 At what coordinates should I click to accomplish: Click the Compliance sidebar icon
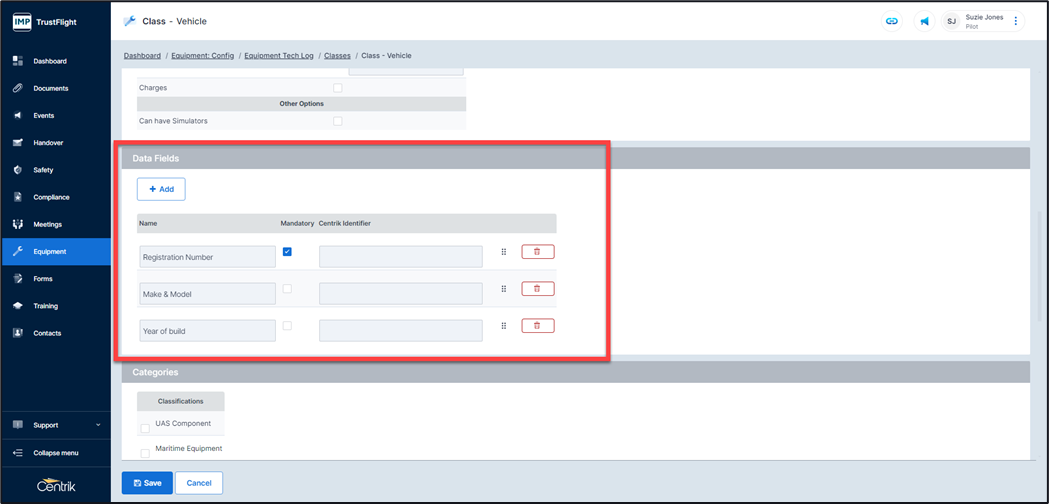point(18,197)
